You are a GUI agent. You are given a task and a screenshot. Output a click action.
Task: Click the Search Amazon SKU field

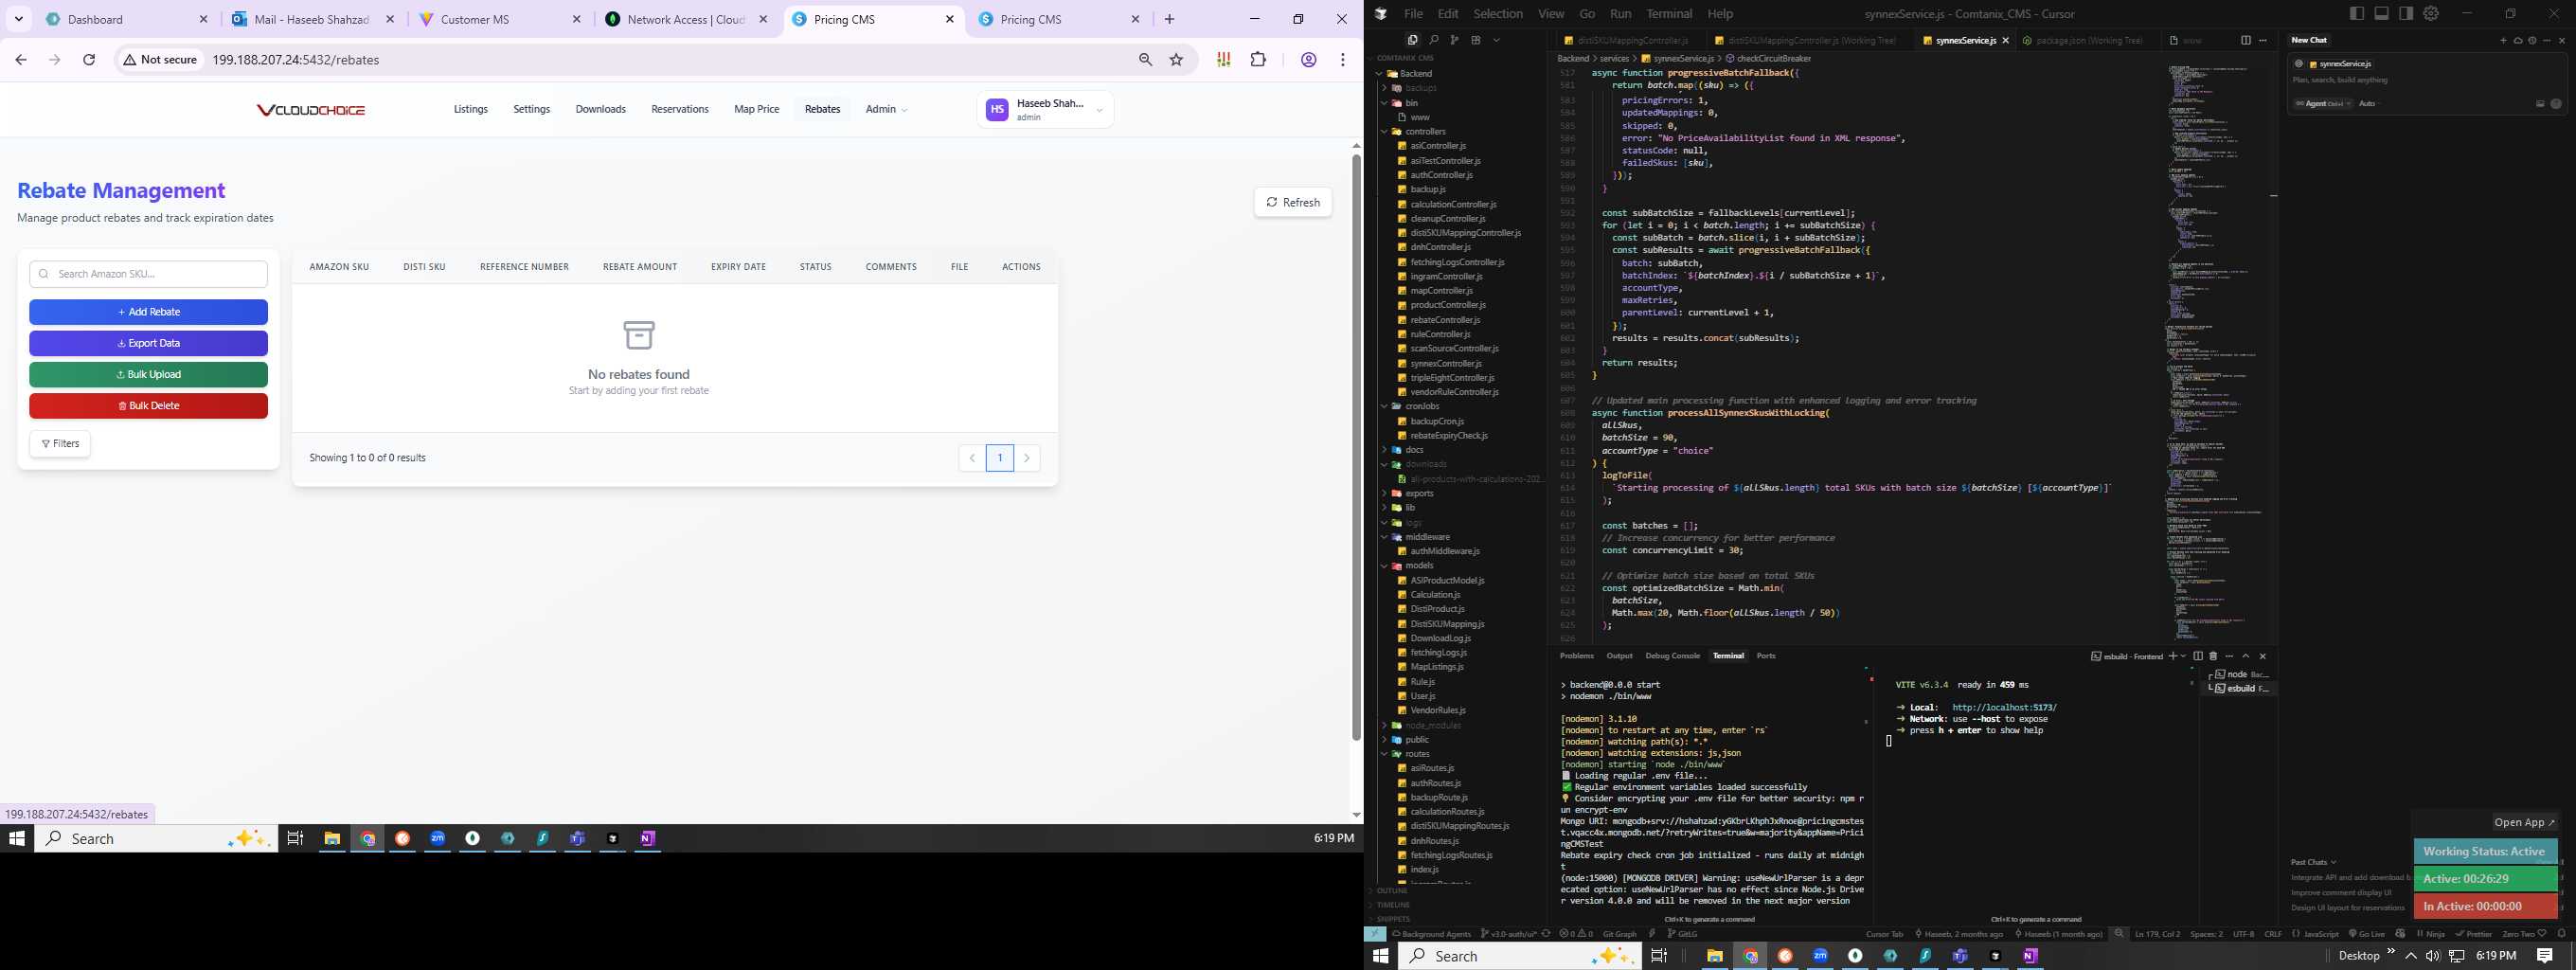149,274
